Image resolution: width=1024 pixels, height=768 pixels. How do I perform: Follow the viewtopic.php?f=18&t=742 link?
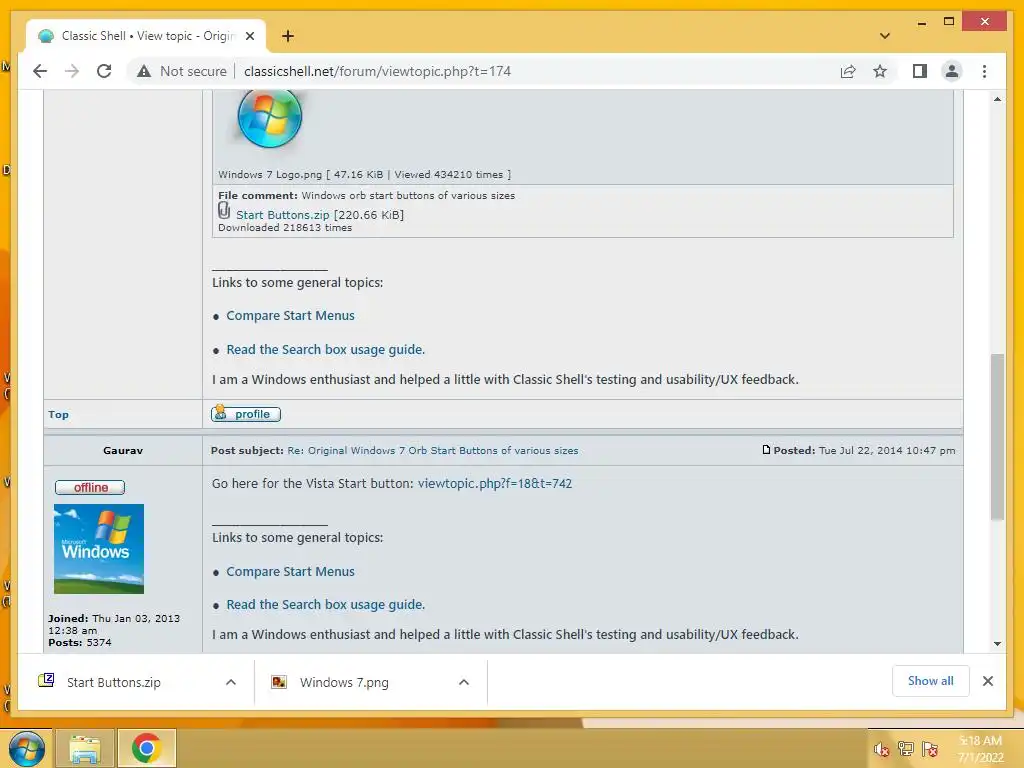pos(494,484)
